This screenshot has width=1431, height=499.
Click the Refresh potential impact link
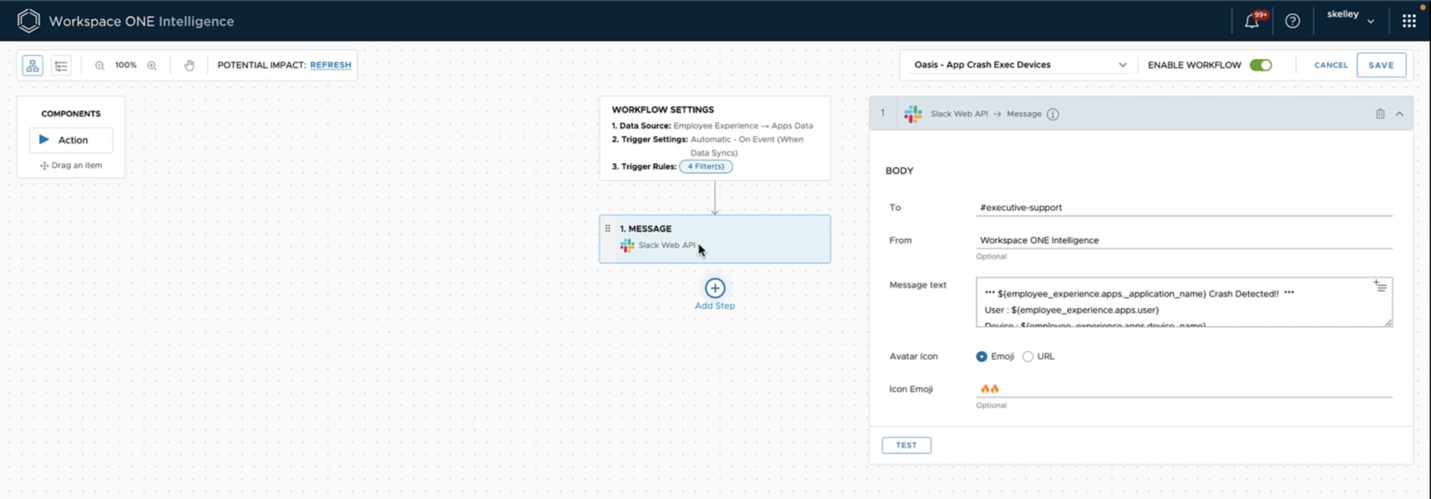coord(330,65)
